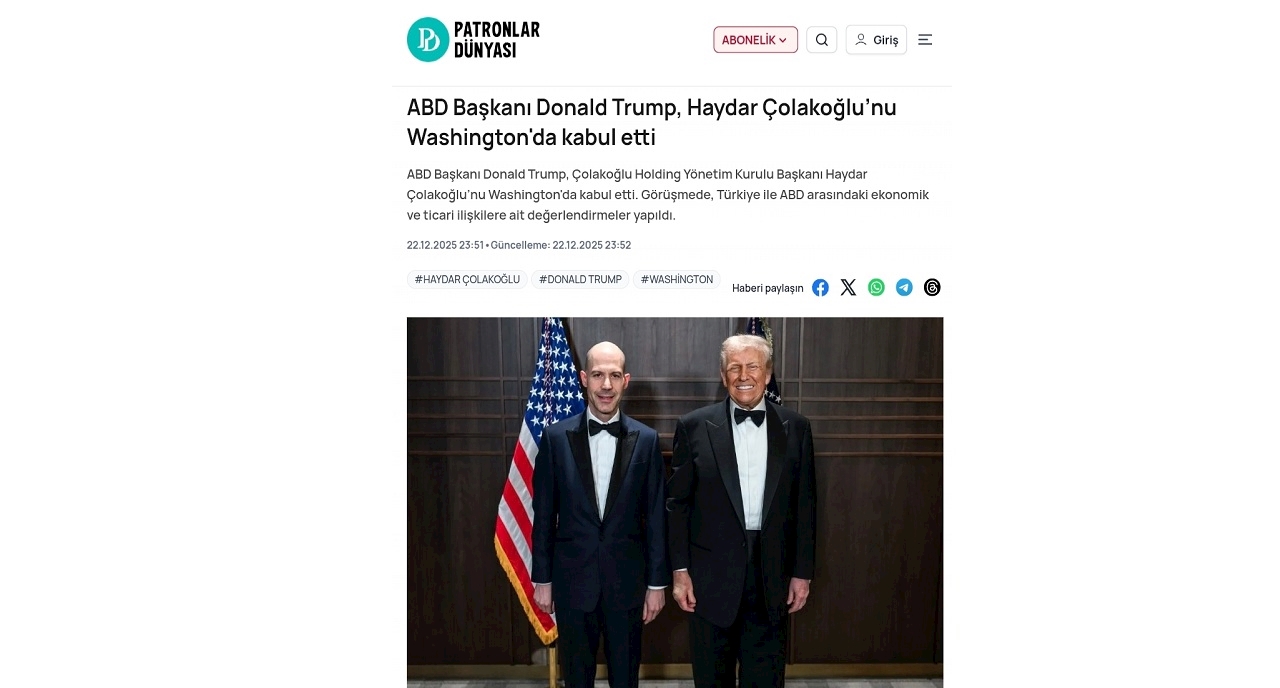Click the Giriş login button
This screenshot has height=688, width=1280.
[876, 40]
